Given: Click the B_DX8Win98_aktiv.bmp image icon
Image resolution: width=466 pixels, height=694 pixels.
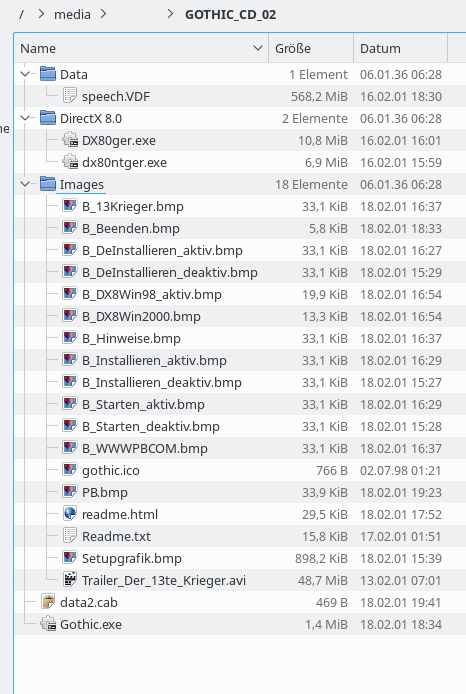Looking at the screenshot, I should [x=69, y=294].
